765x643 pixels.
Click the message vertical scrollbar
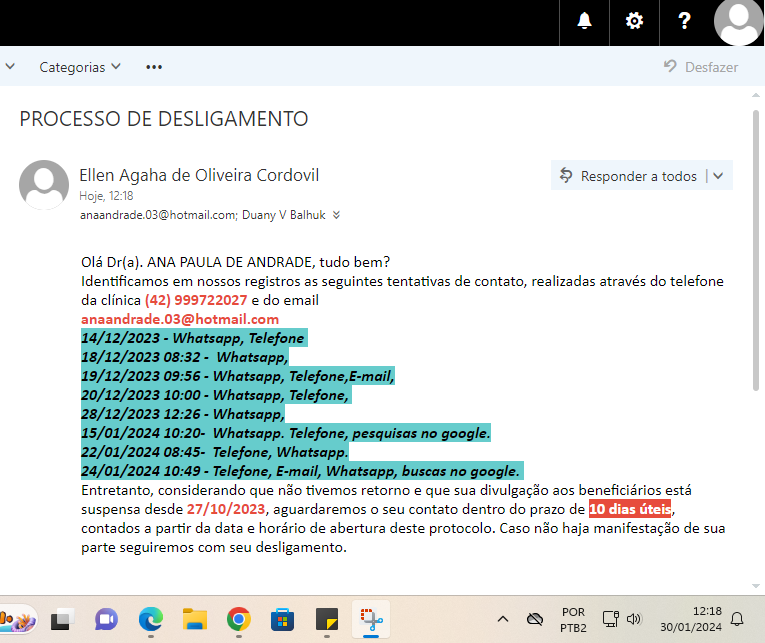[756, 250]
